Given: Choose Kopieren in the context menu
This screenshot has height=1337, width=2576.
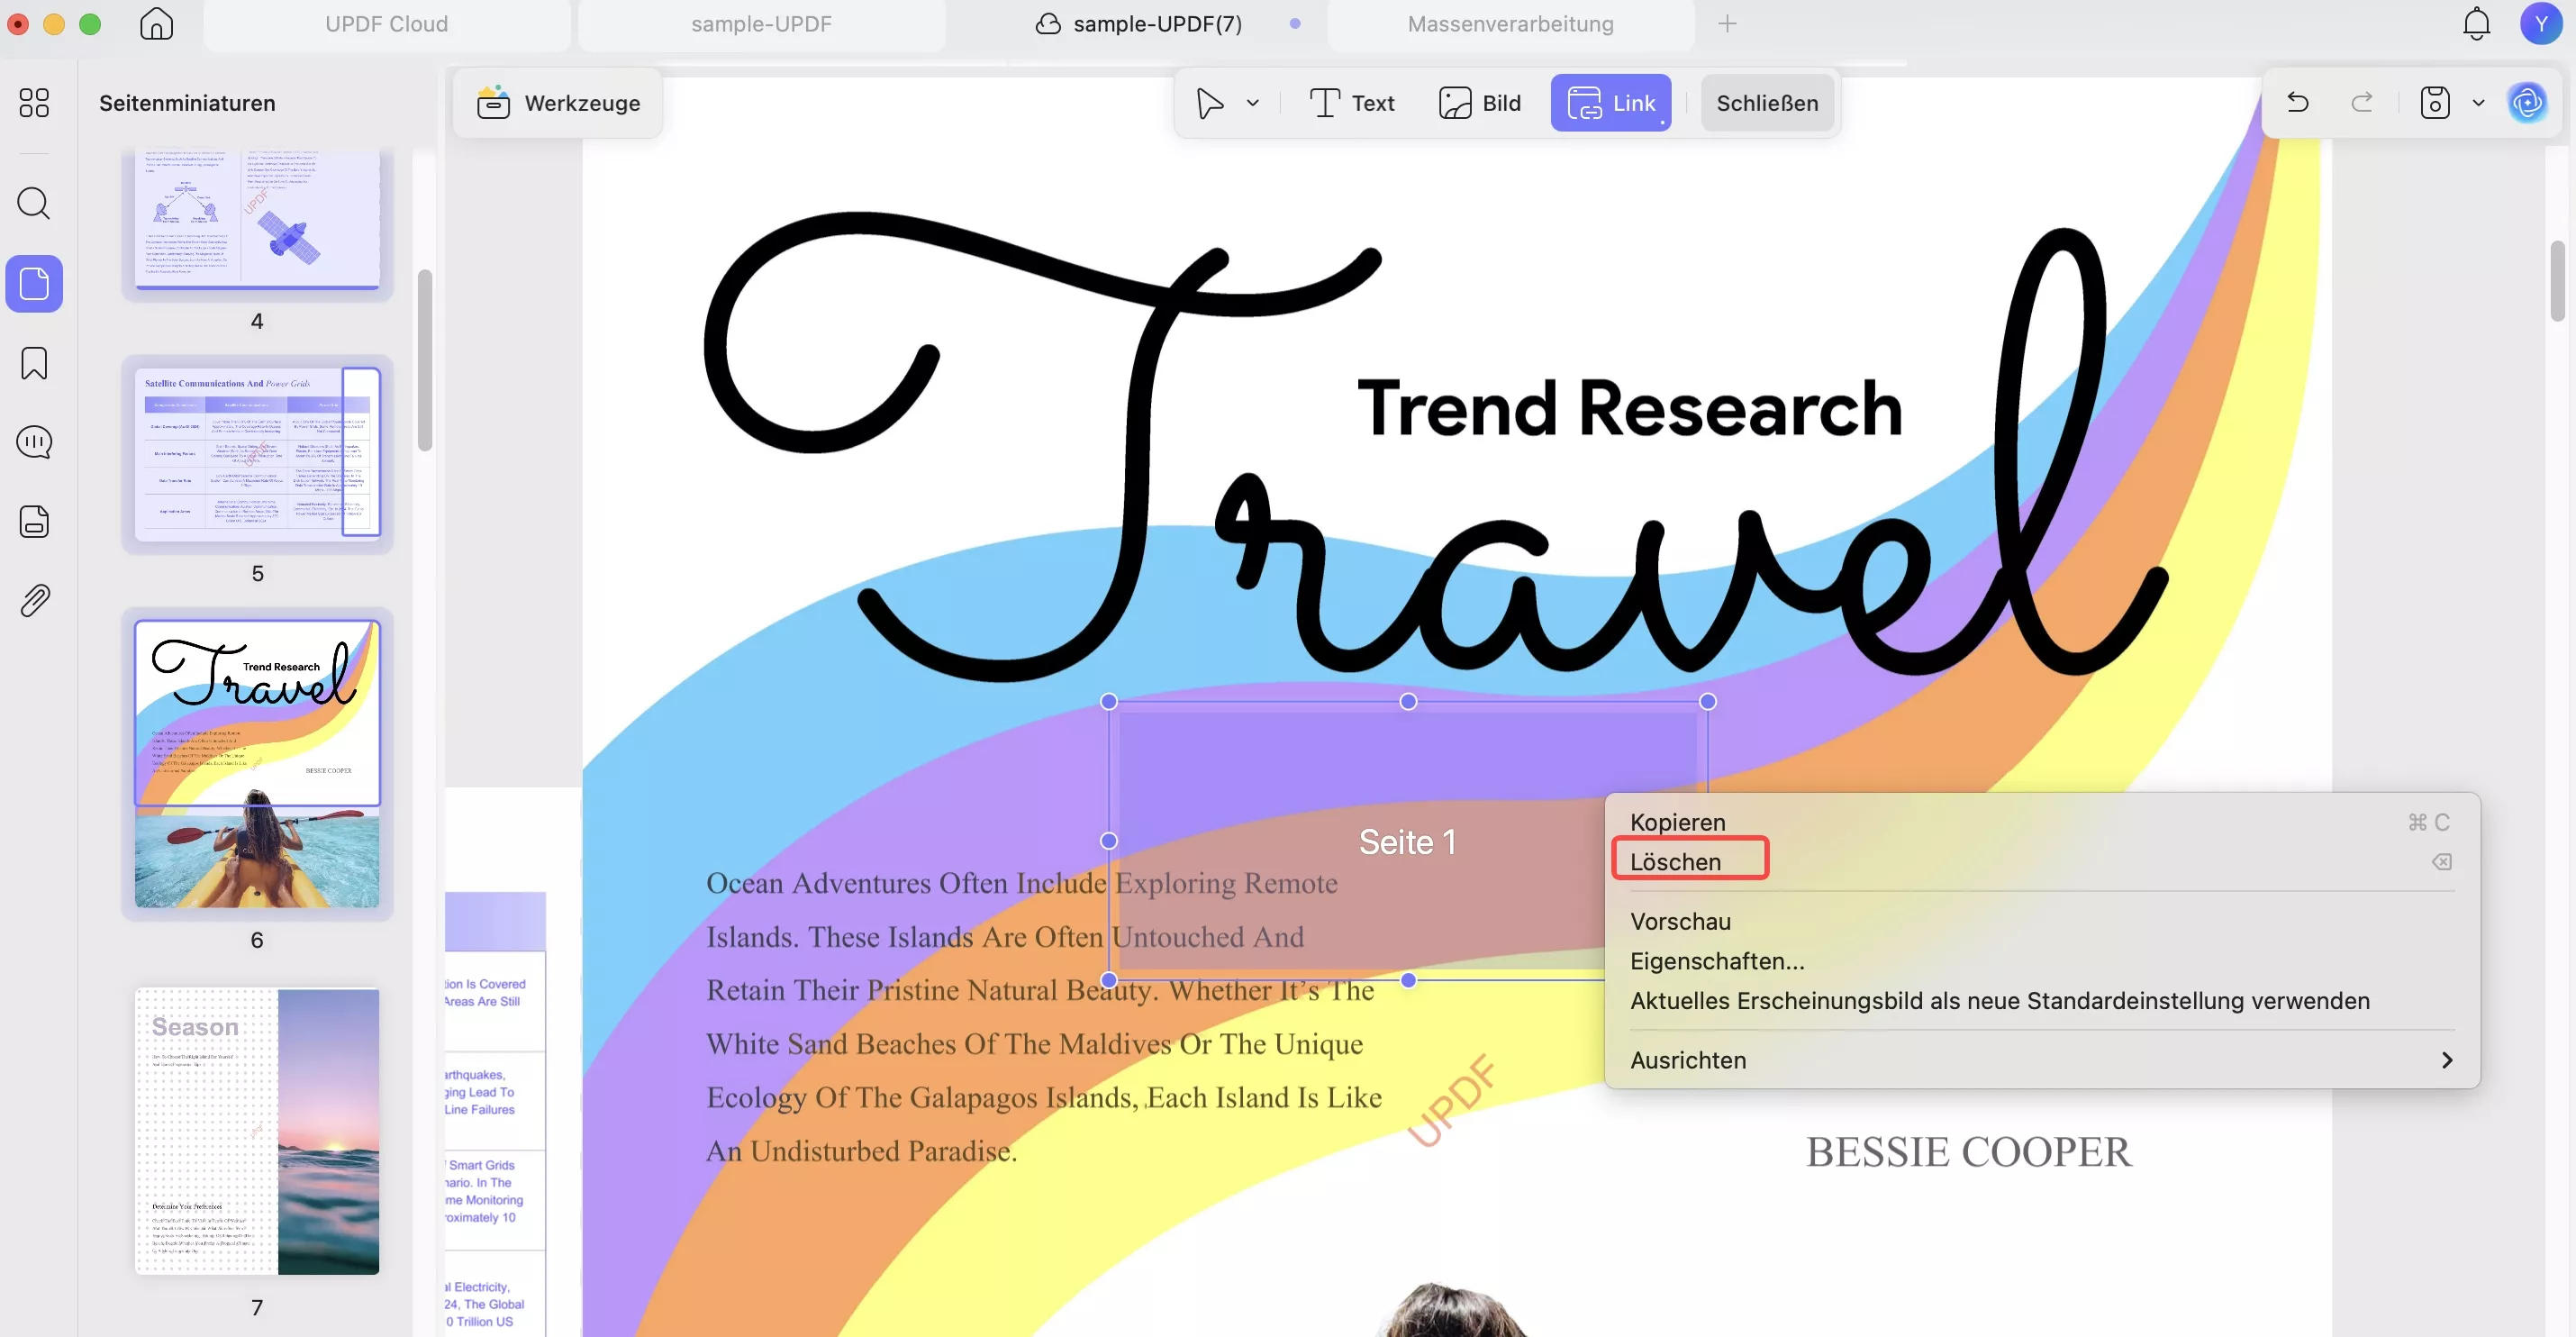Looking at the screenshot, I should pos(2042,822).
